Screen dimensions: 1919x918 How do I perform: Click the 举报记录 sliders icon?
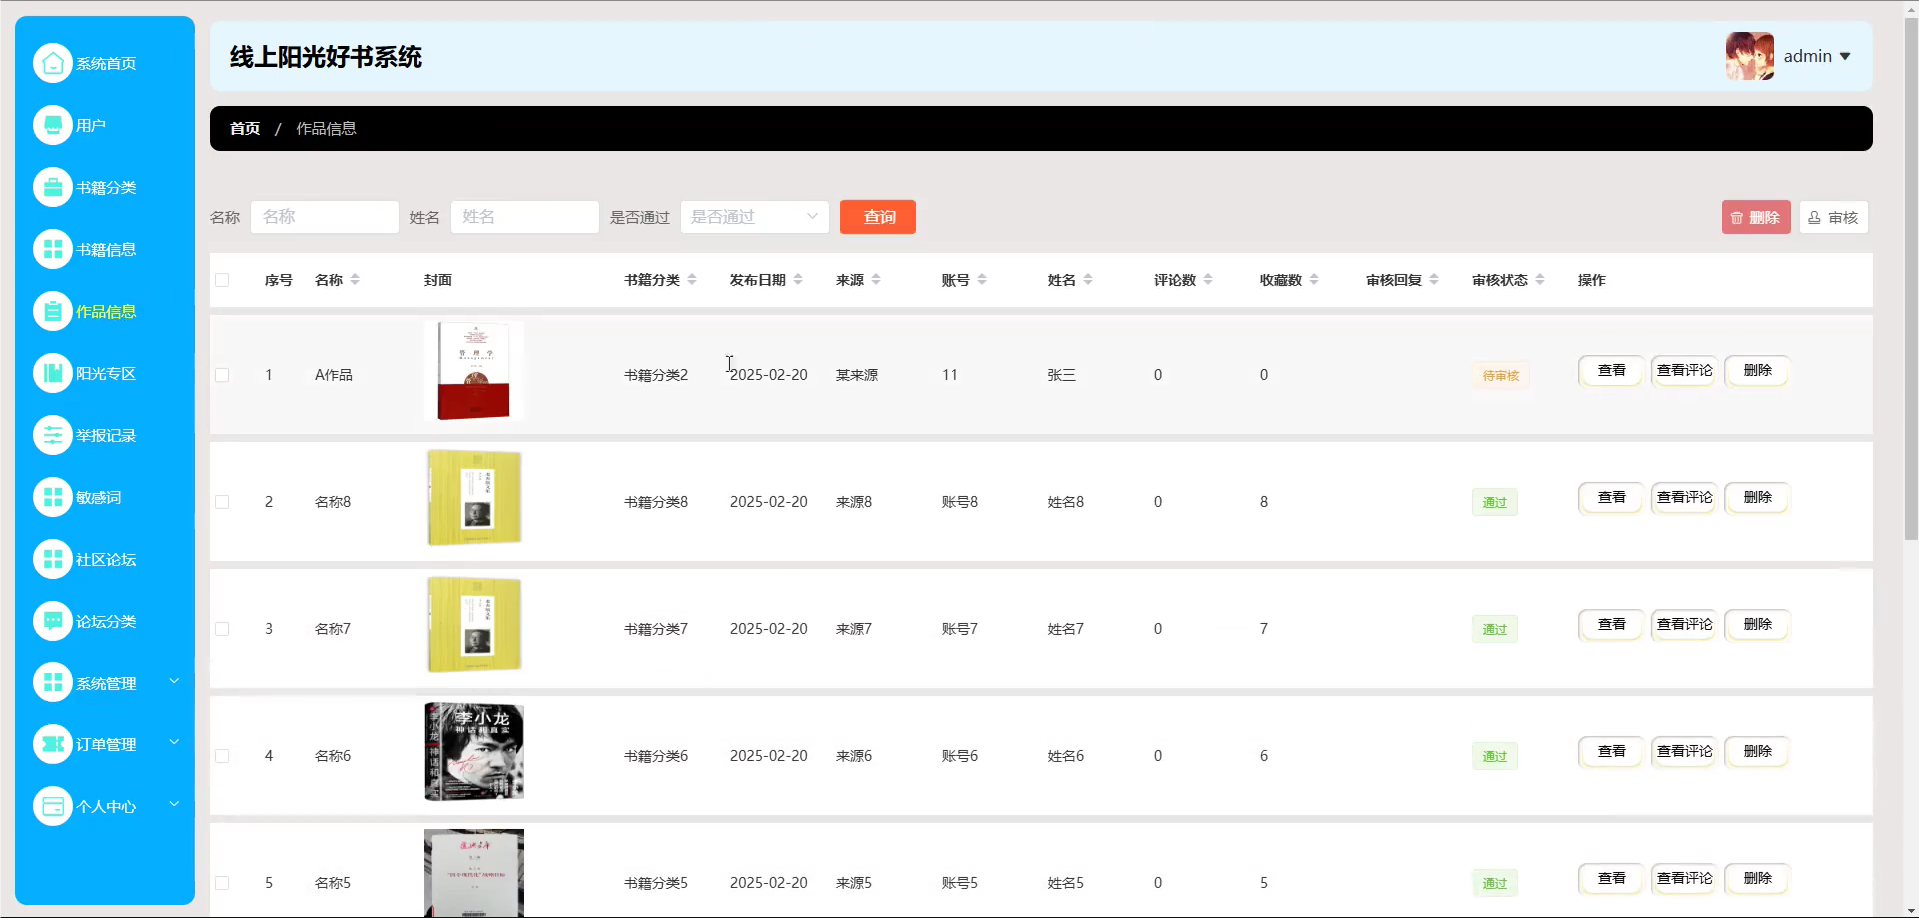pyautogui.click(x=53, y=435)
